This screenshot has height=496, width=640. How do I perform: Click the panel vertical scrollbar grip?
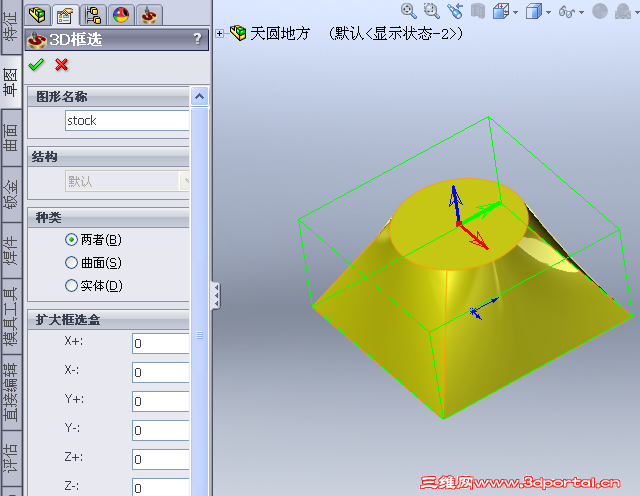click(x=199, y=335)
